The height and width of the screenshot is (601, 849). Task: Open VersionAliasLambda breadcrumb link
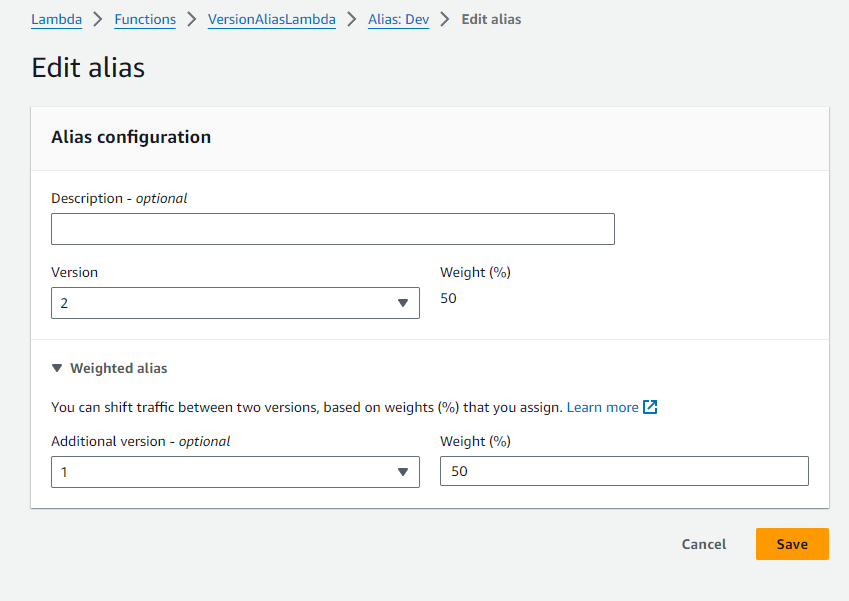click(271, 19)
